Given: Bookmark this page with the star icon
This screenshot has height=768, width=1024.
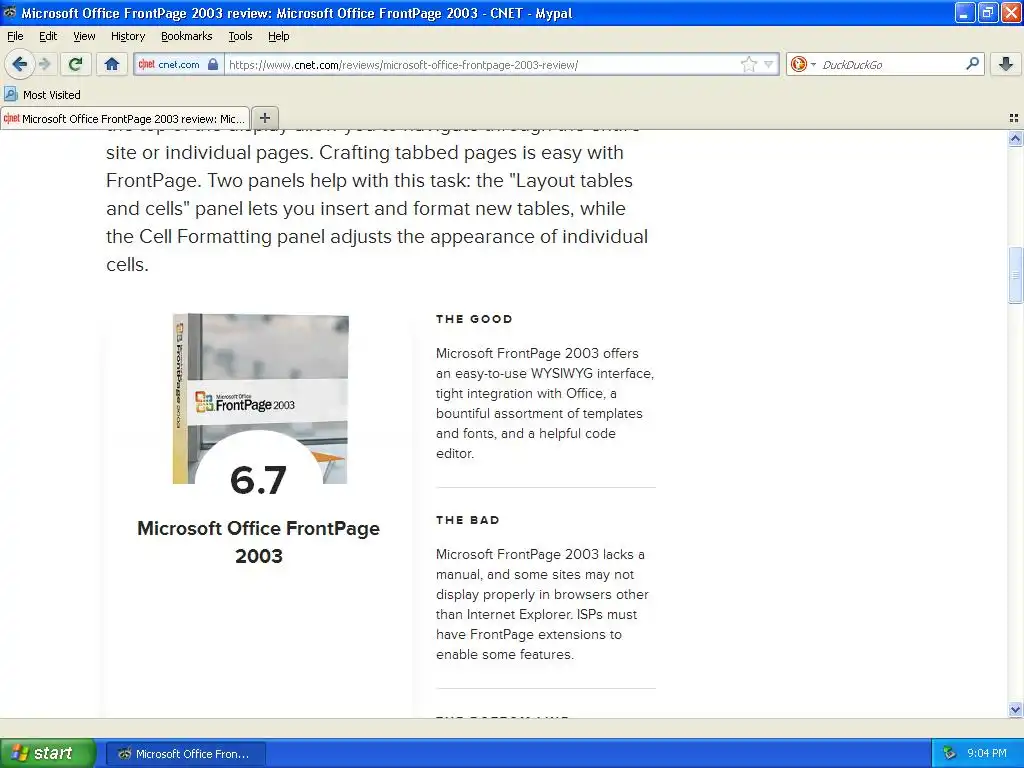Looking at the screenshot, I should [x=748, y=64].
